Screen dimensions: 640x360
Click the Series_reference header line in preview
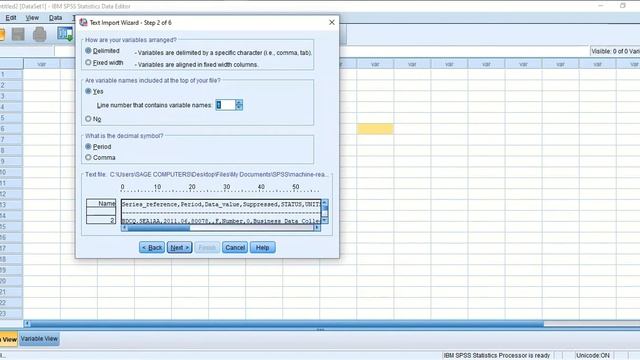pos(221,204)
